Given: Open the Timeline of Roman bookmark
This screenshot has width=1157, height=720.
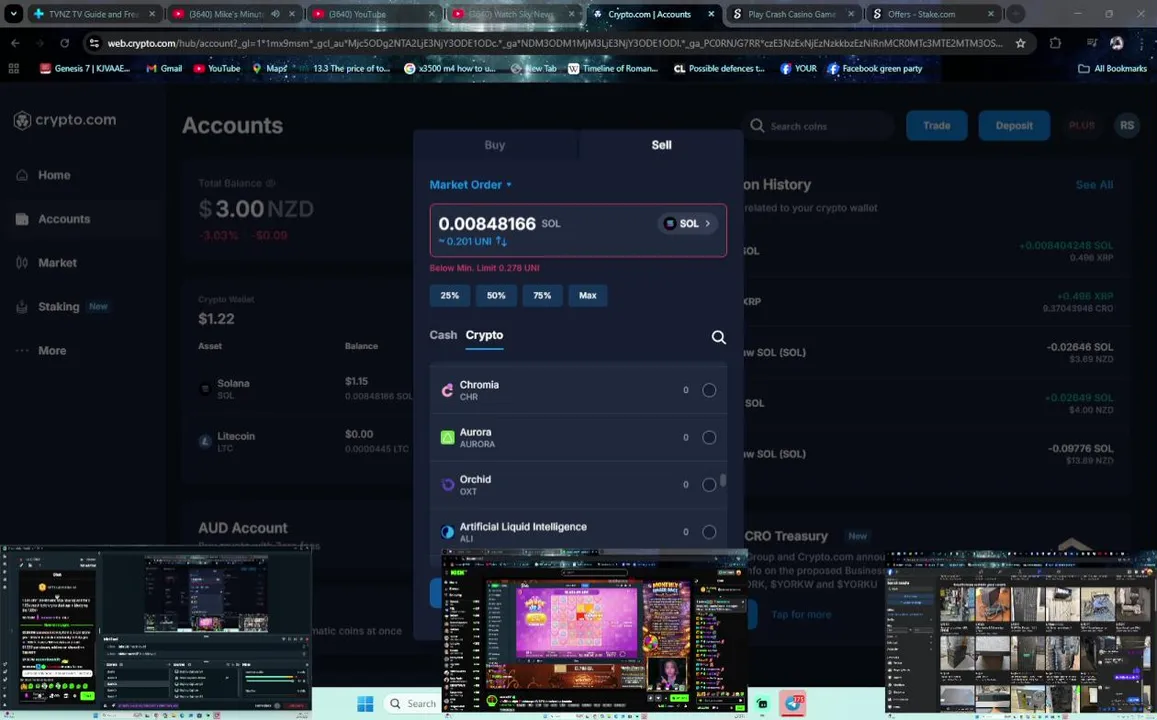Looking at the screenshot, I should 613,68.
